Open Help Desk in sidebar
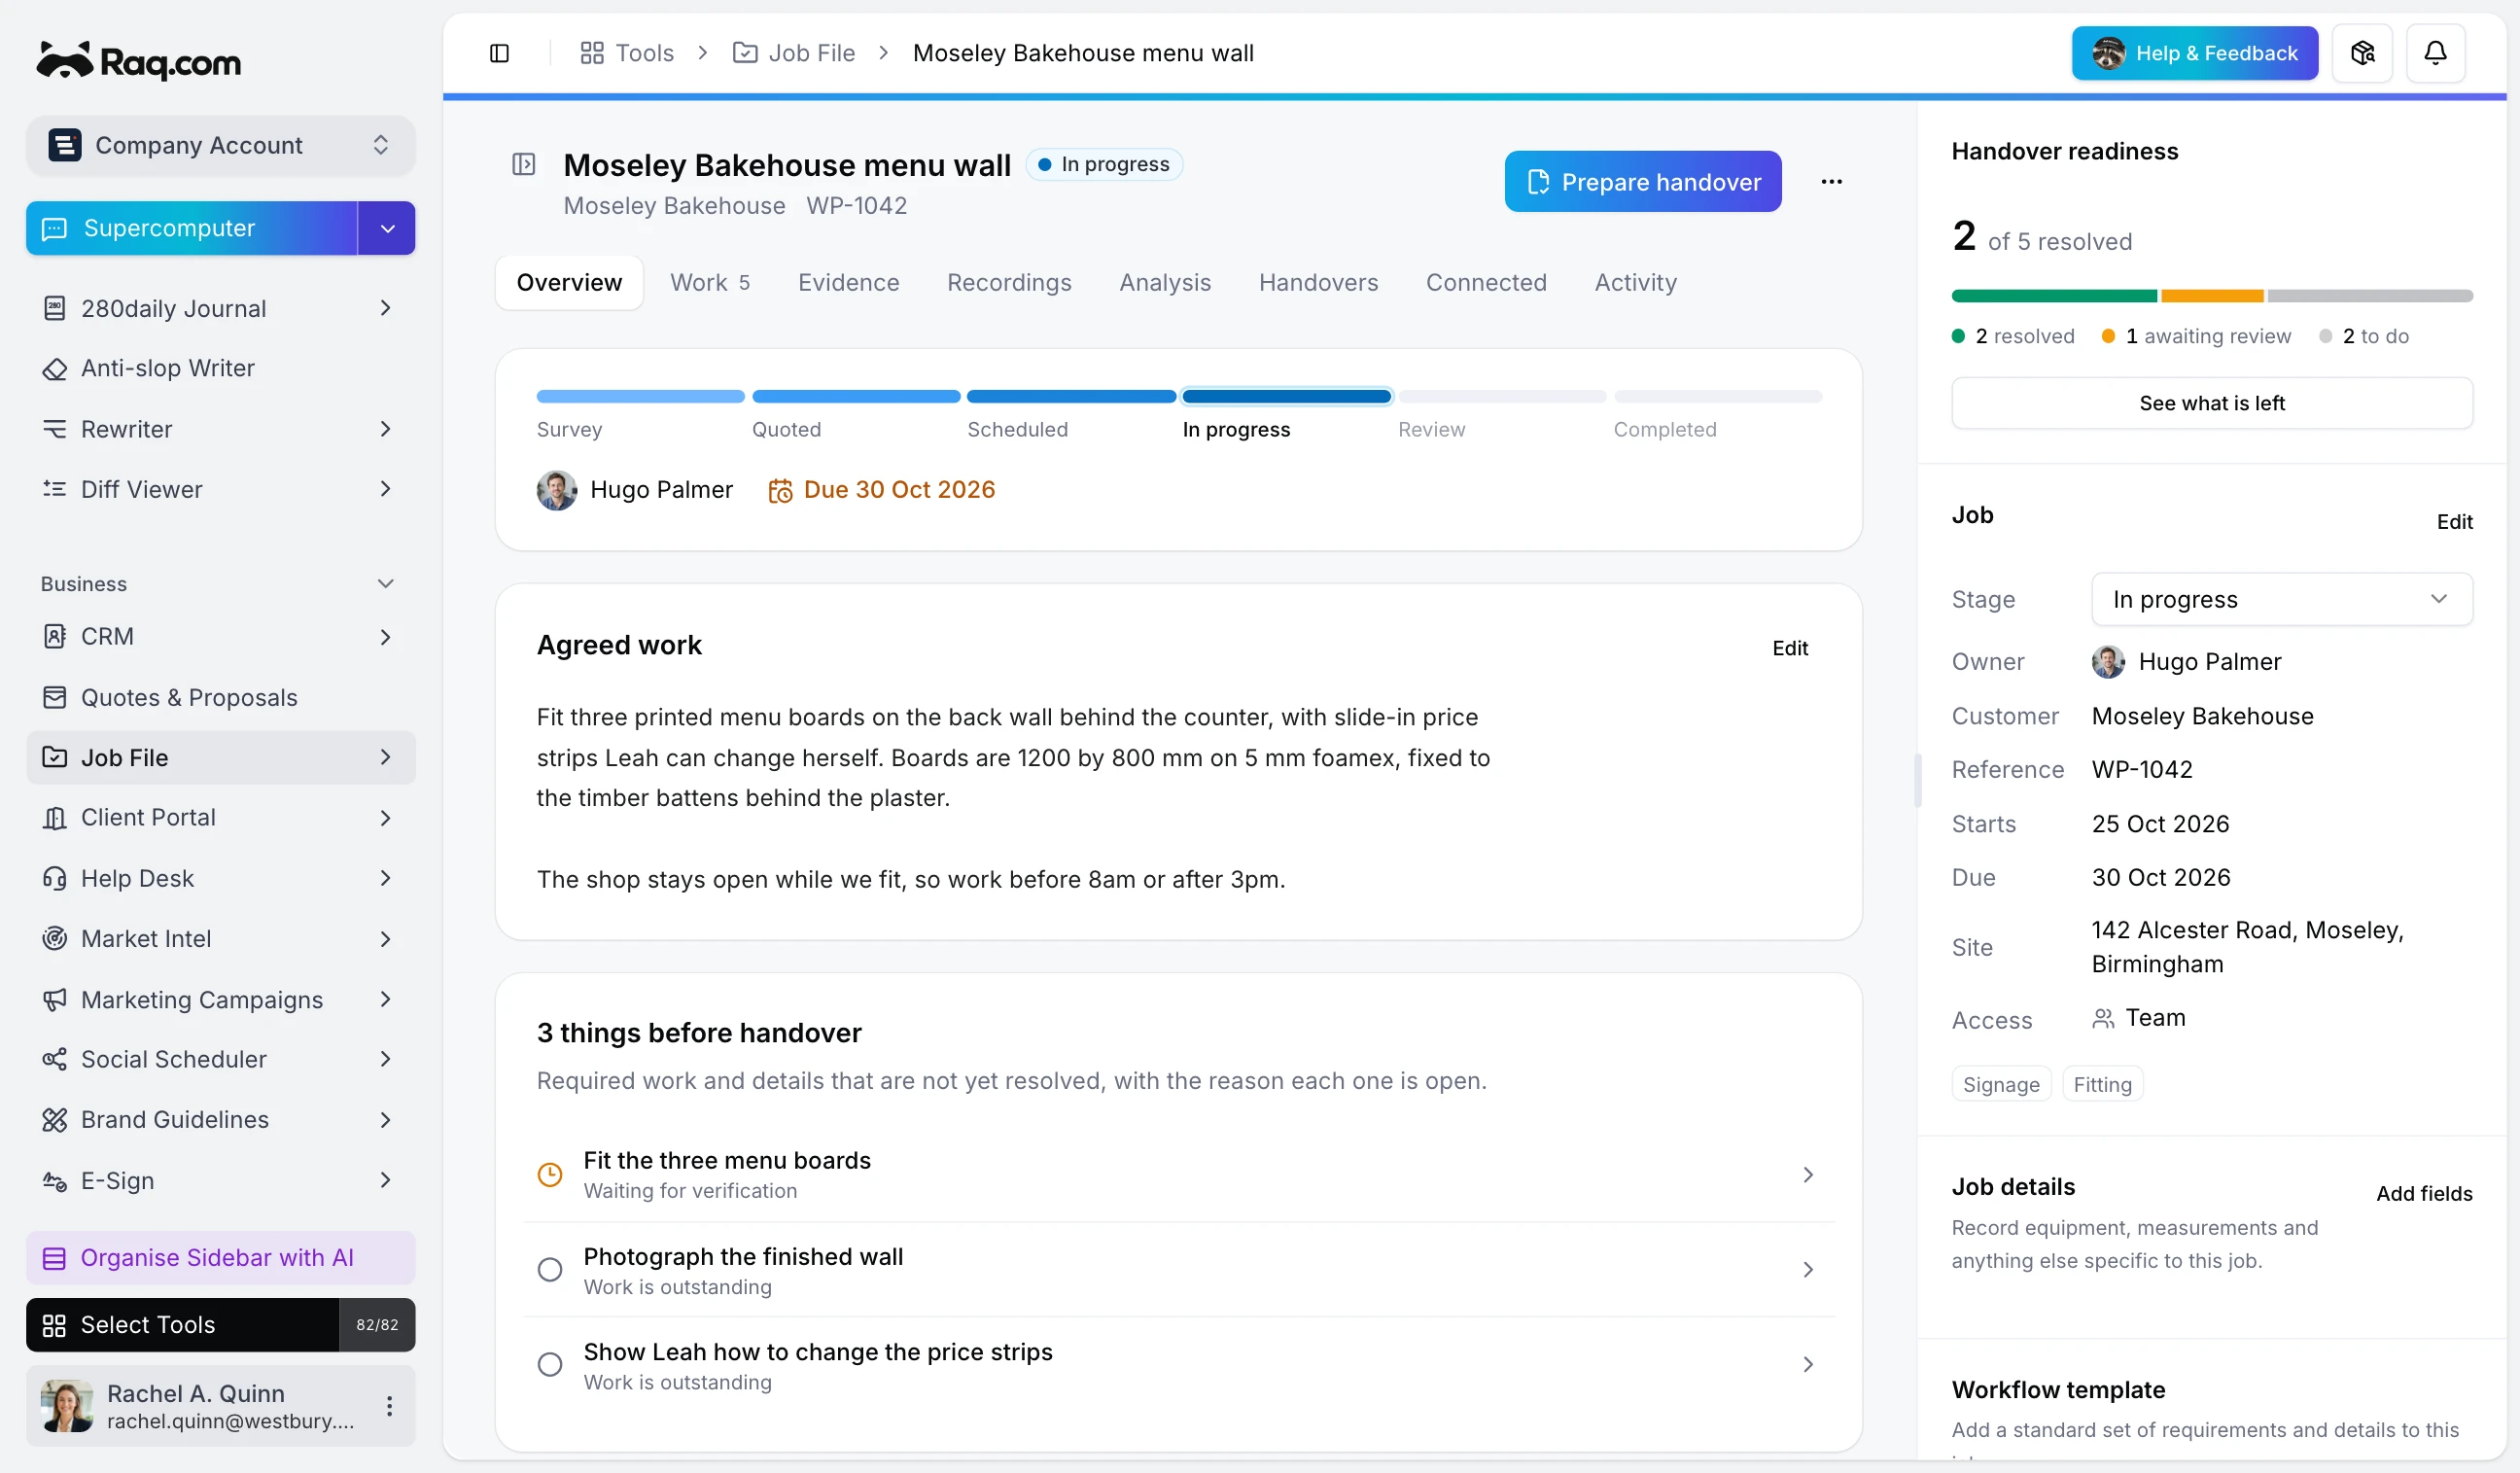Viewport: 2520px width, 1473px height. pyautogui.click(x=220, y=878)
